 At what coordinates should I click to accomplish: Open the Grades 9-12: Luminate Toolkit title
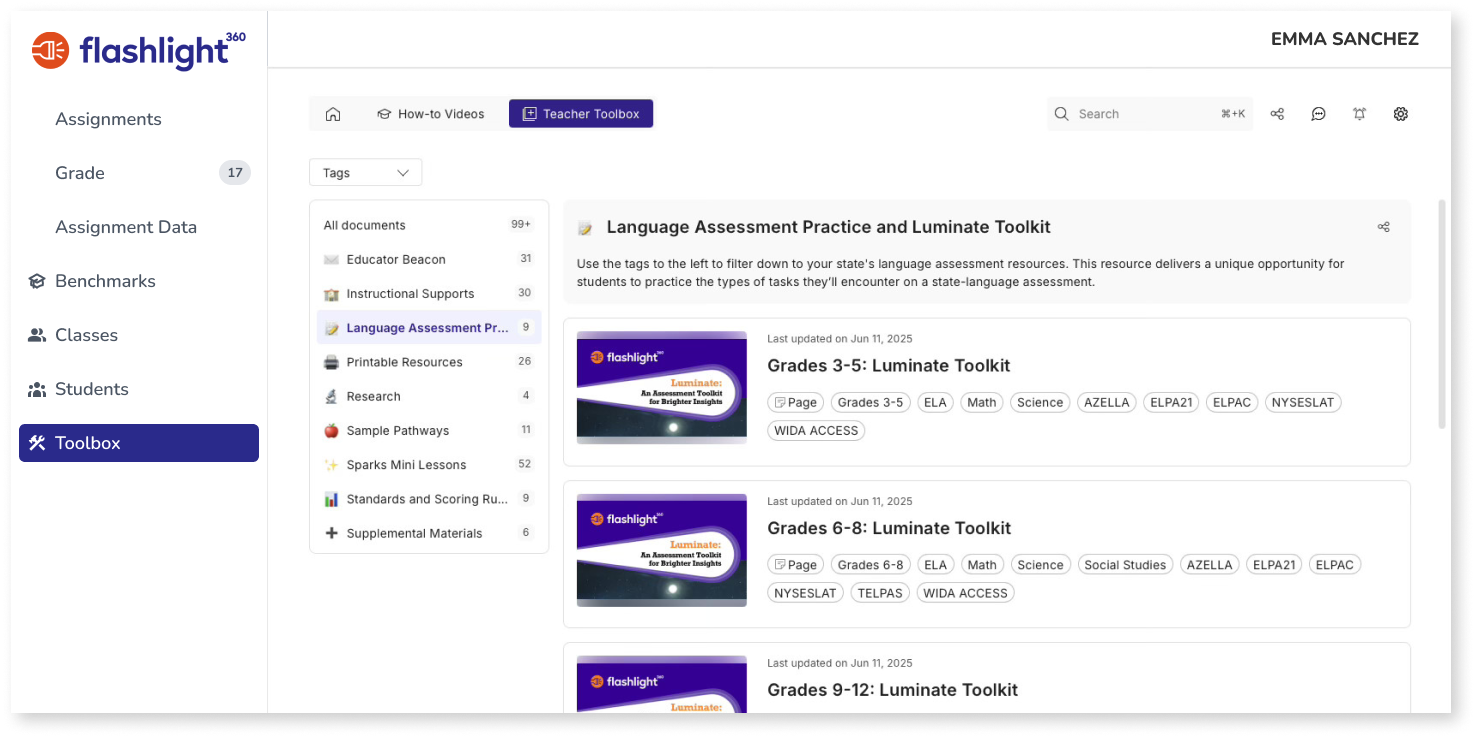892,690
